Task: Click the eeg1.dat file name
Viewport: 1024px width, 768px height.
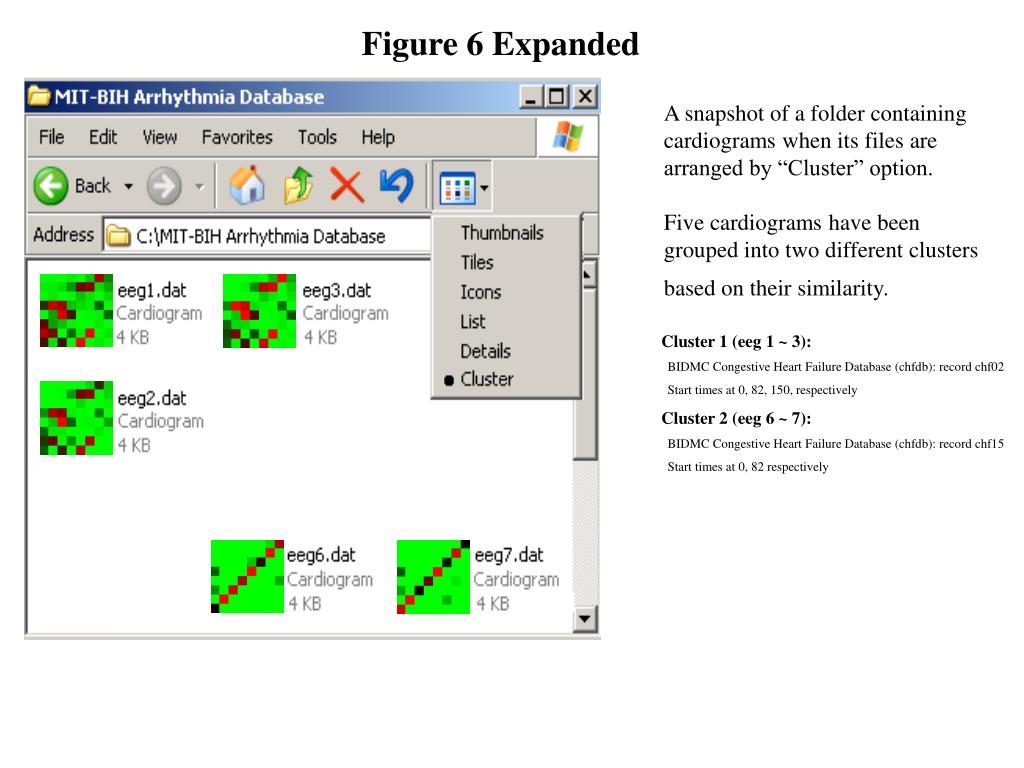Action: (152, 291)
